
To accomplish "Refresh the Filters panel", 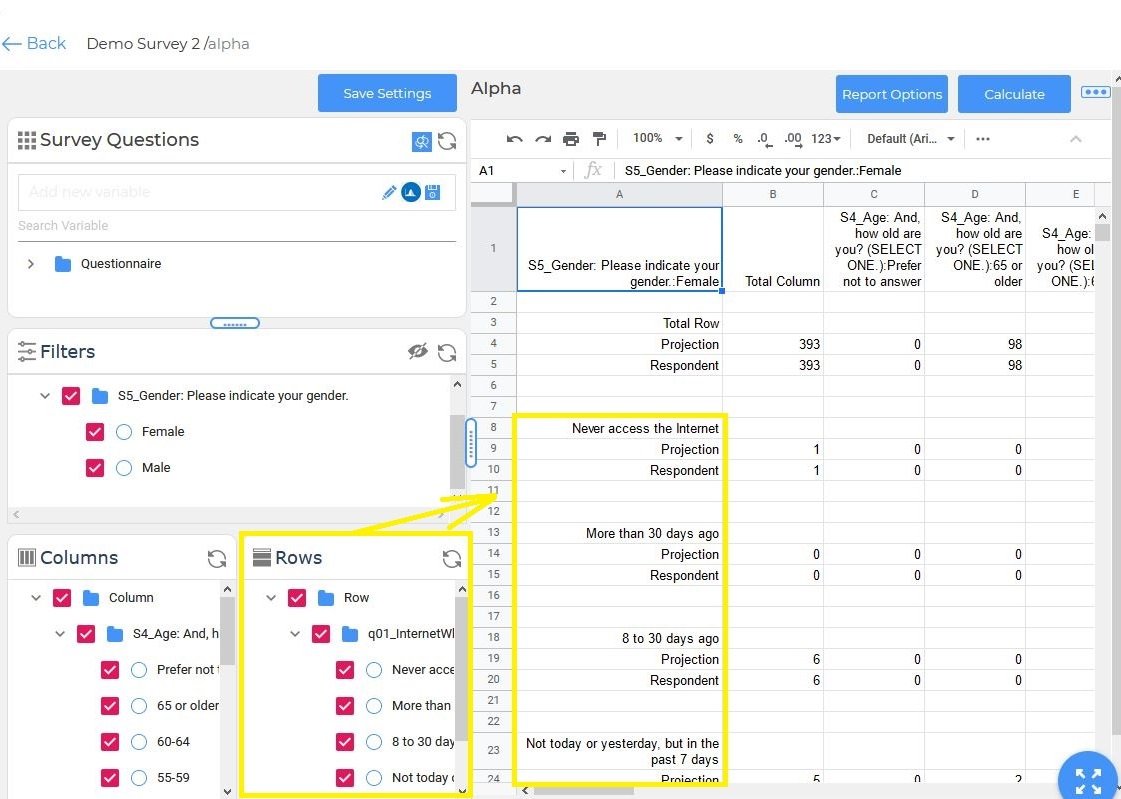I will (448, 352).
